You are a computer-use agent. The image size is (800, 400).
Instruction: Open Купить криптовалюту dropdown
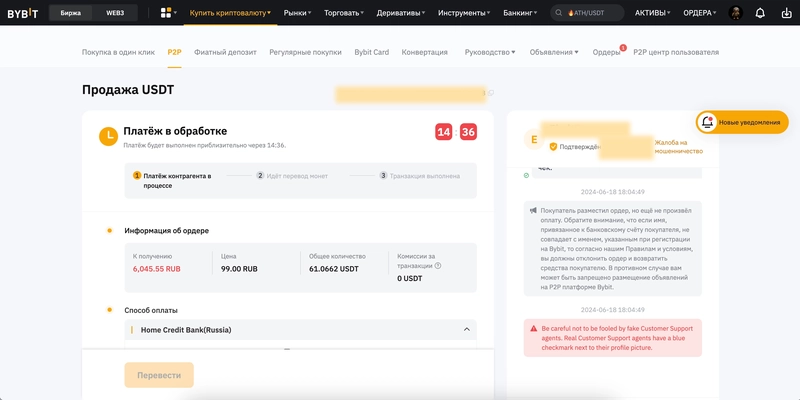[x=230, y=13]
